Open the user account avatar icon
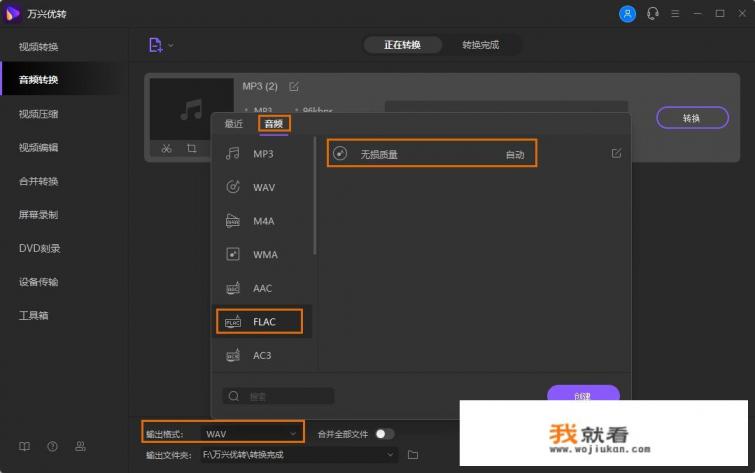Screen dimensions: 755x473 627,14
